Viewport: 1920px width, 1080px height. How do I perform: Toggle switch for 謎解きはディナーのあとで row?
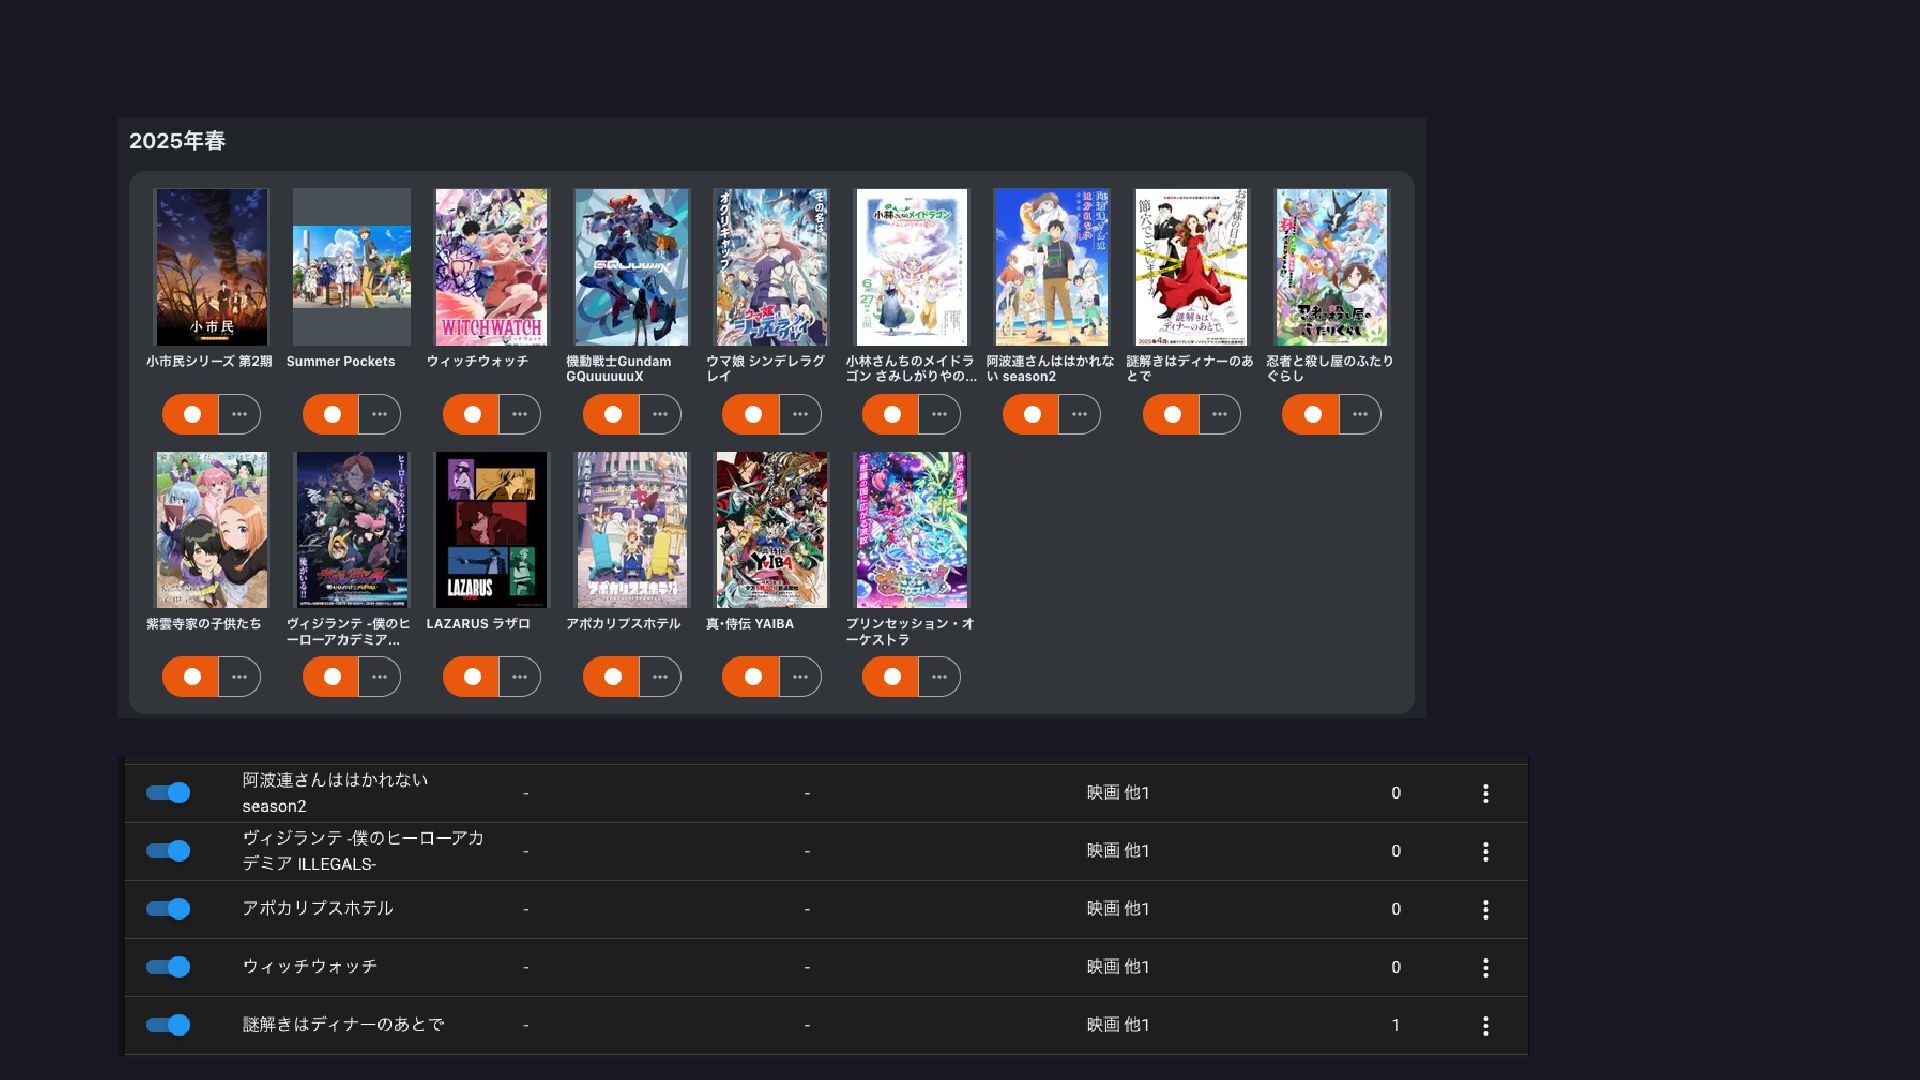click(168, 1025)
